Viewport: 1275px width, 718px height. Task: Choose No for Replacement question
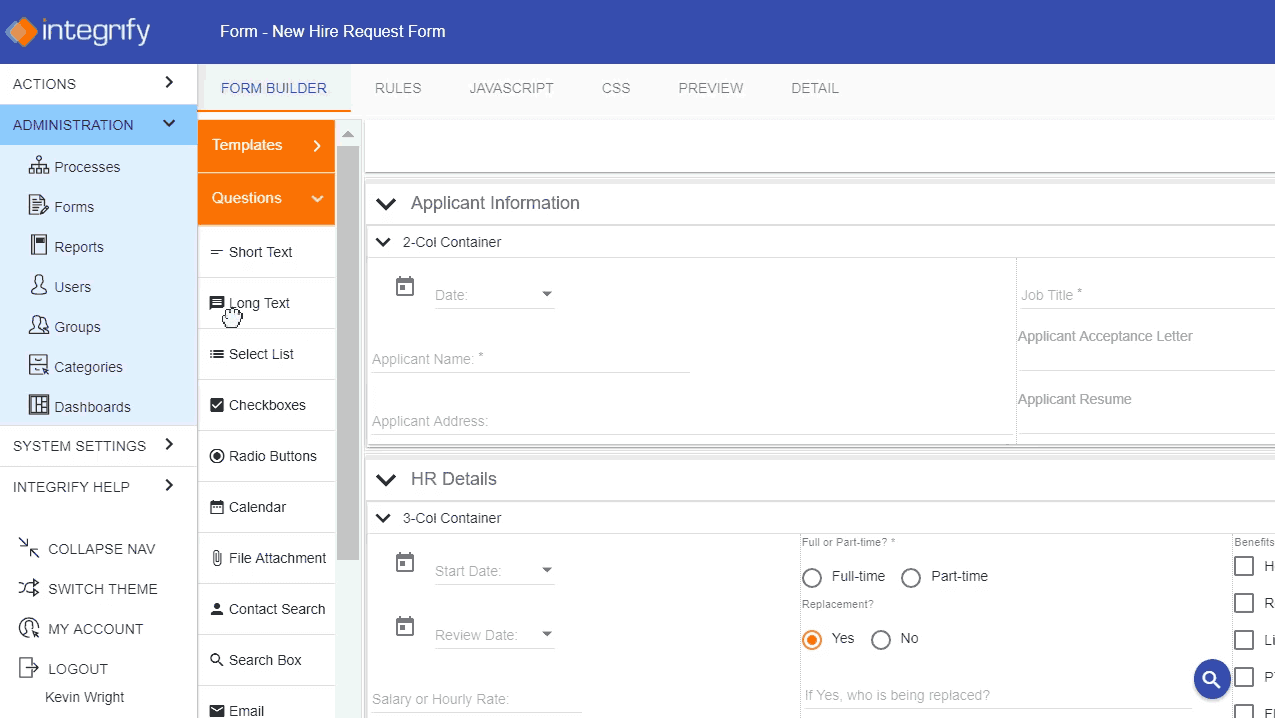point(880,639)
